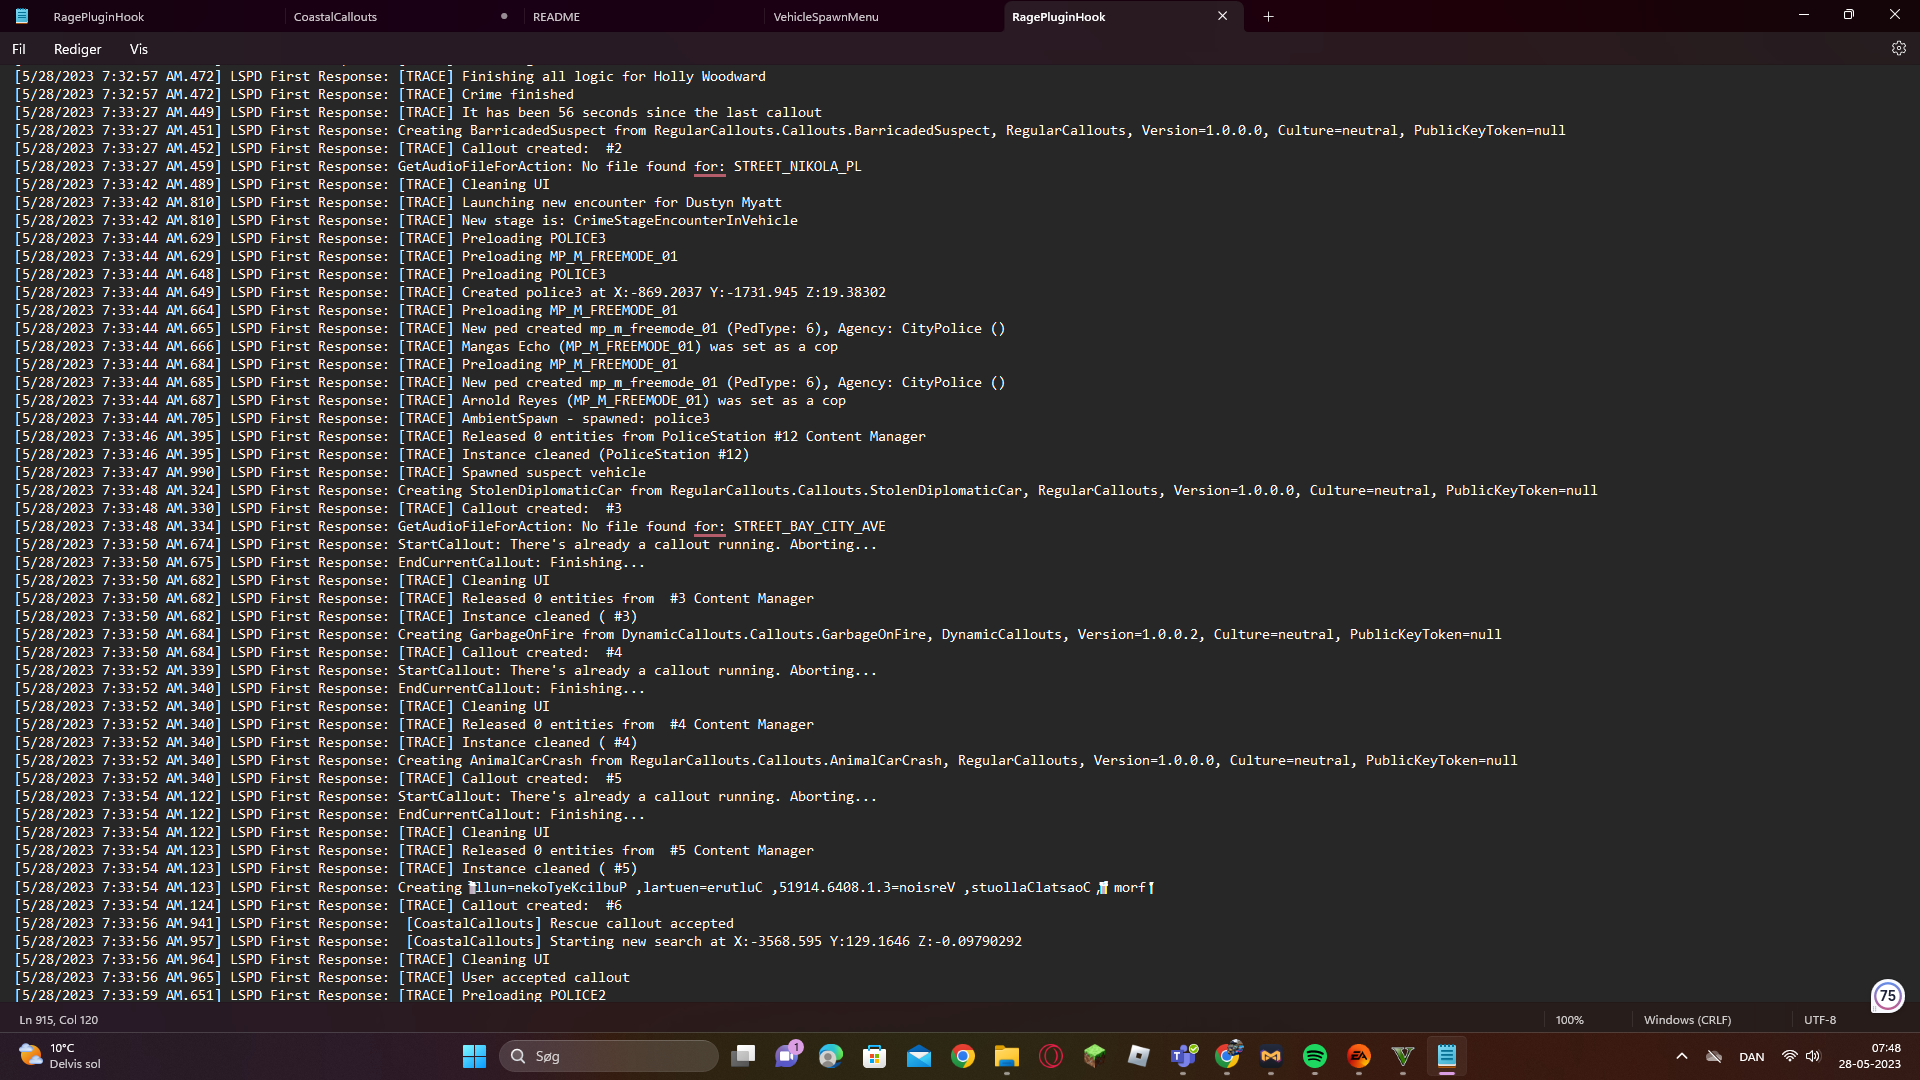
Task: Expand the hidden system tray icons
Action: [1681, 1056]
